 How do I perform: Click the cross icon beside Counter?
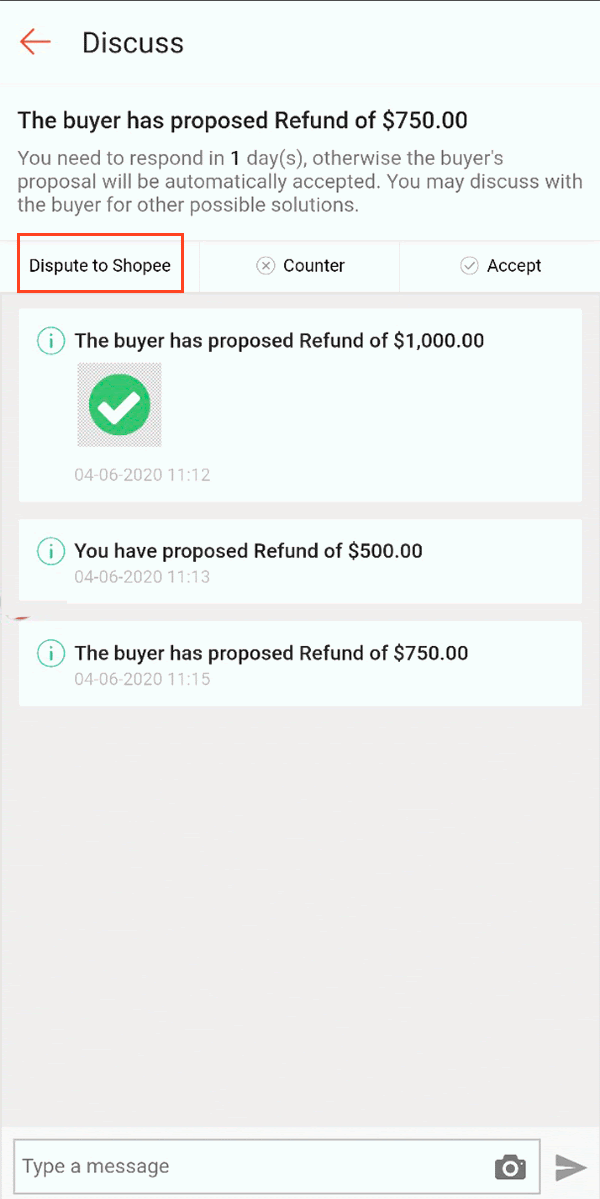pos(266,266)
